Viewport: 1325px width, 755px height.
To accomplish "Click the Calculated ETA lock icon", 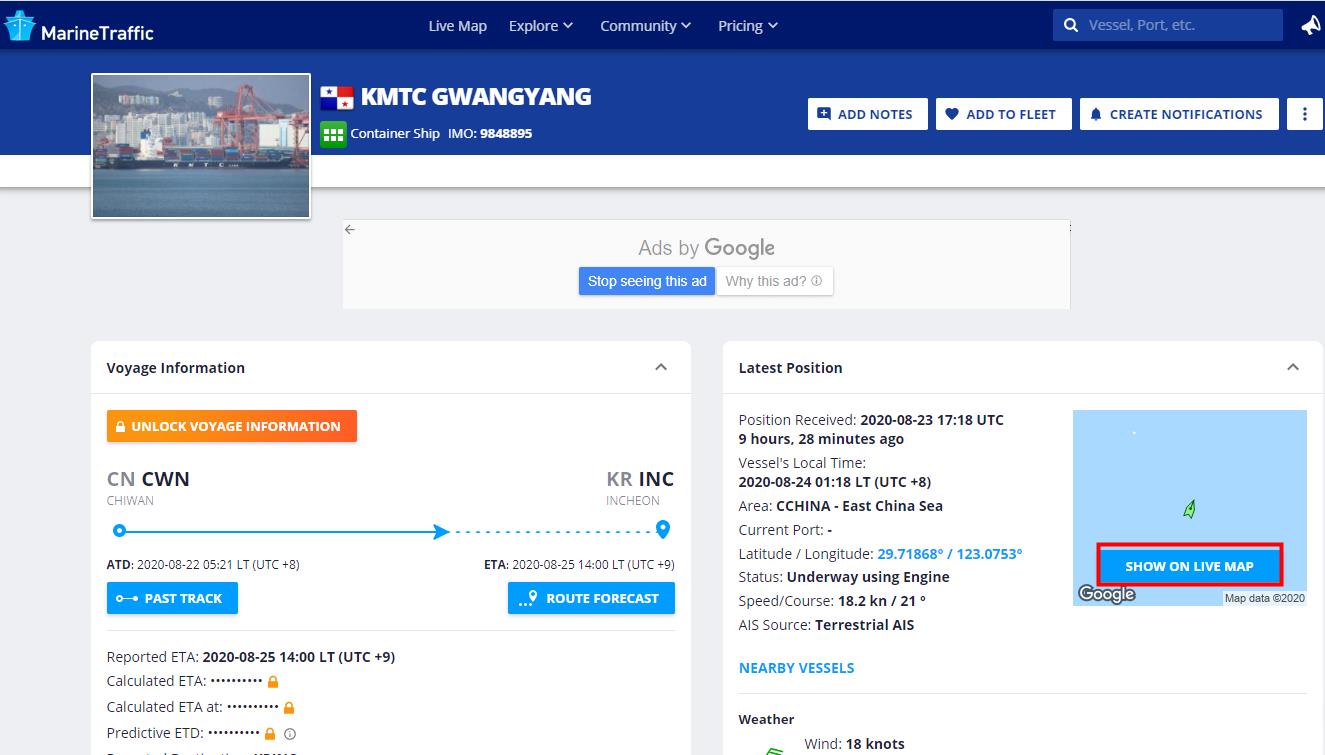I will click(273, 681).
